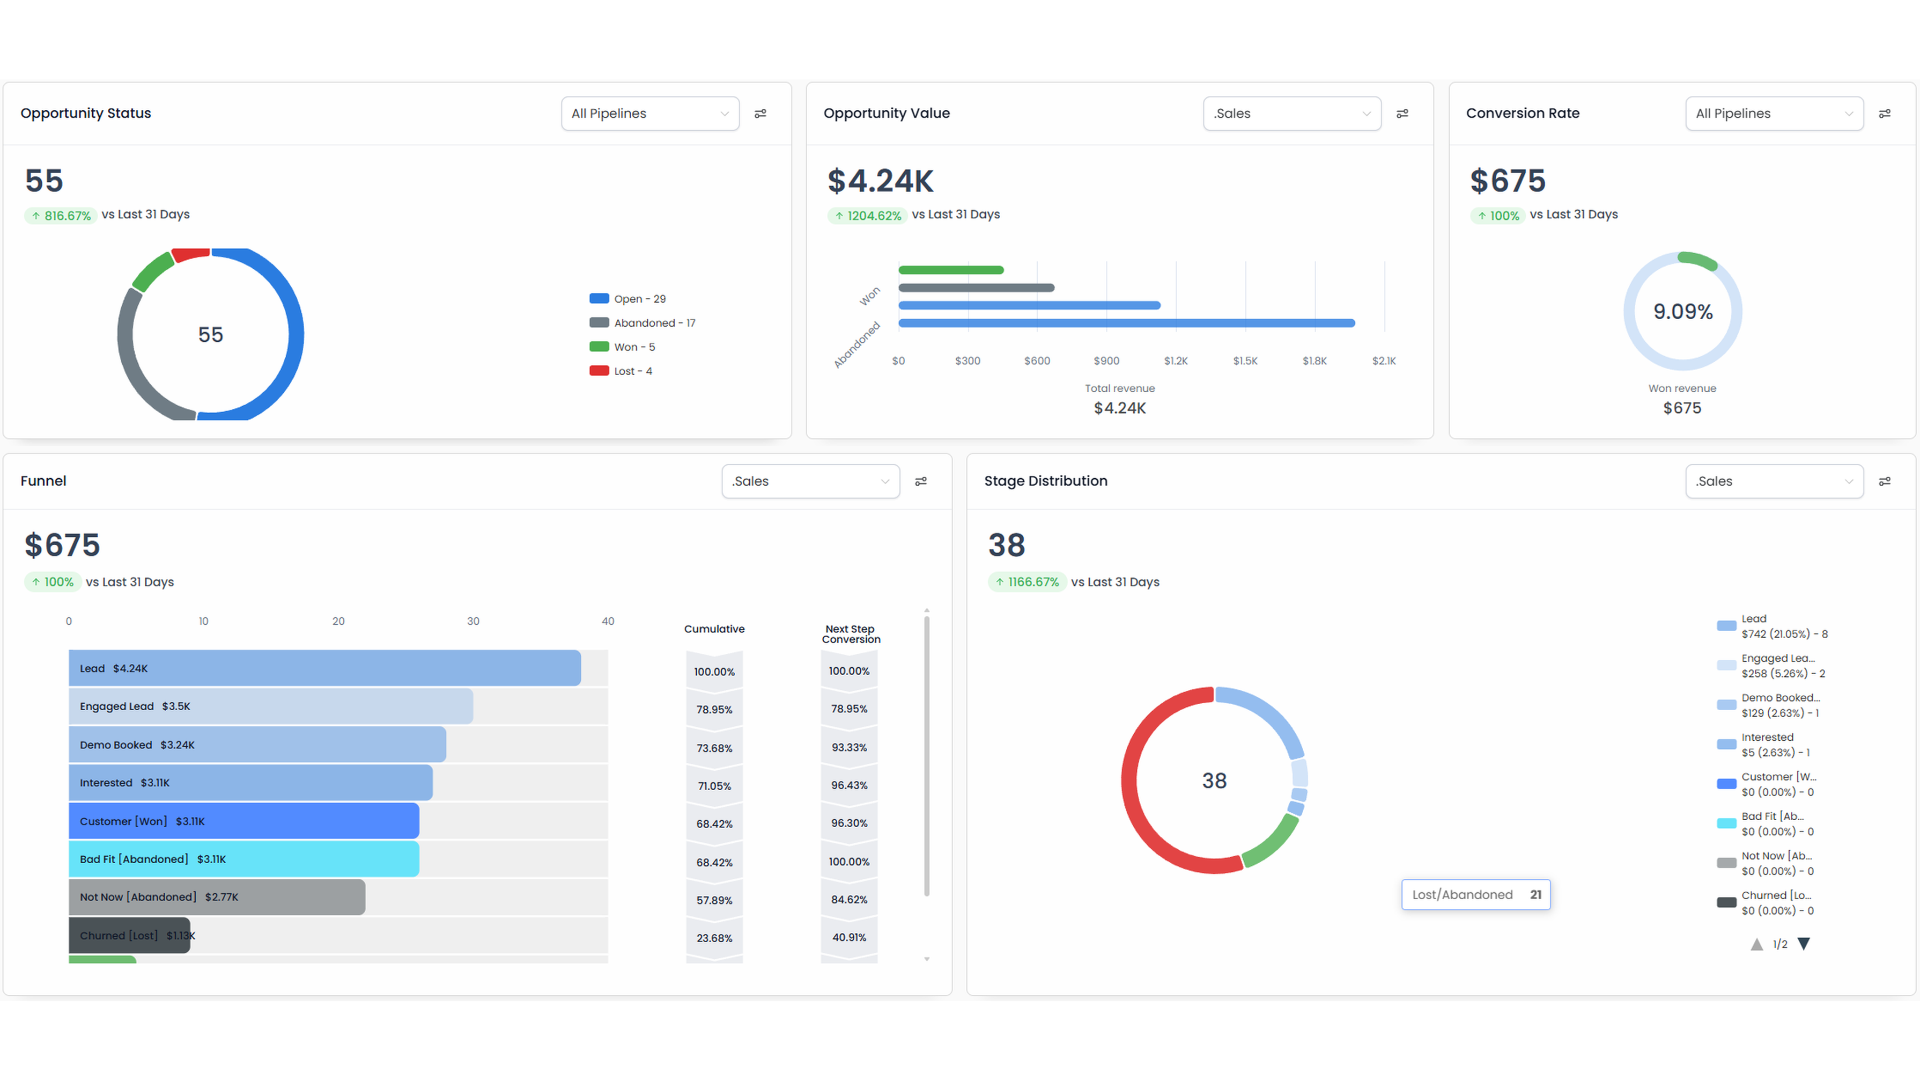Open Stage Distribution filter settings icon
This screenshot has height=1080, width=1920.
pos(1884,482)
